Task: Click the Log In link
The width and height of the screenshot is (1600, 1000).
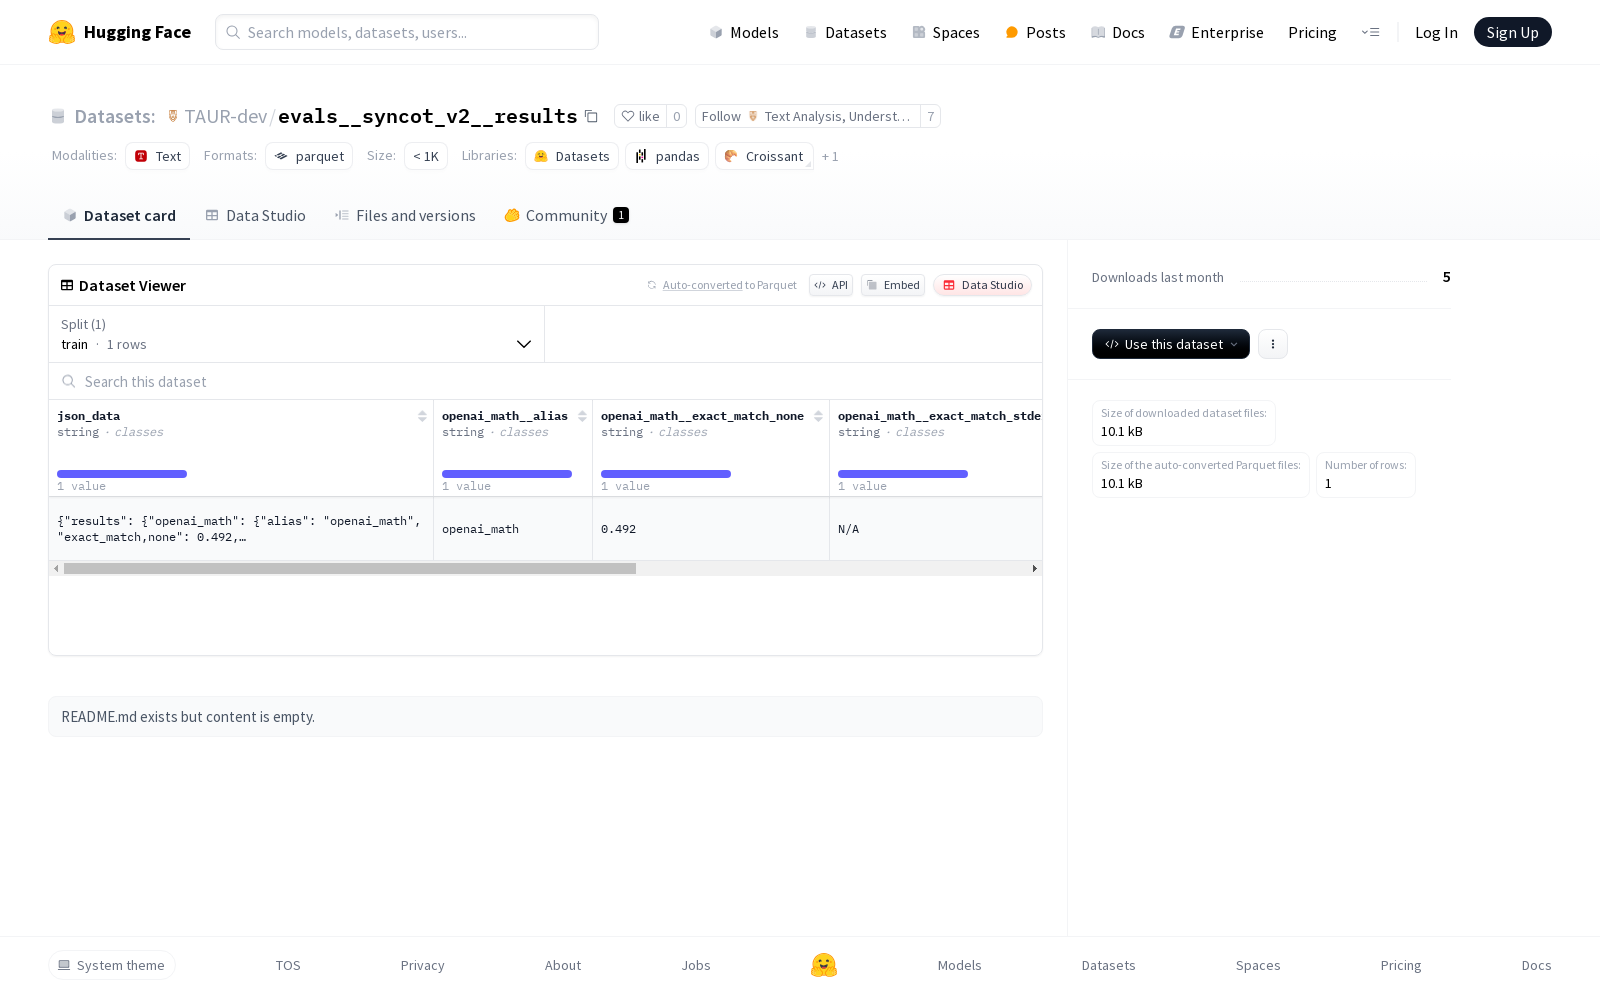Action: pyautogui.click(x=1436, y=32)
